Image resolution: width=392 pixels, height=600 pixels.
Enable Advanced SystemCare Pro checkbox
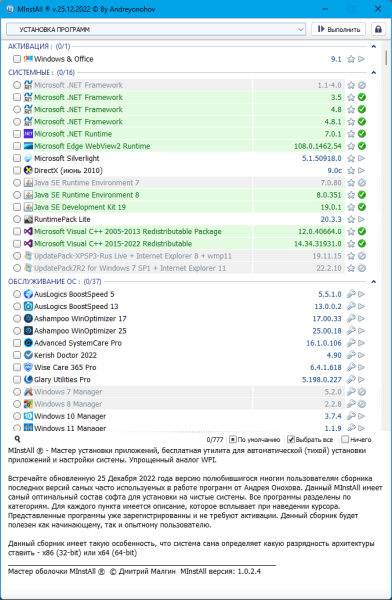17,343
